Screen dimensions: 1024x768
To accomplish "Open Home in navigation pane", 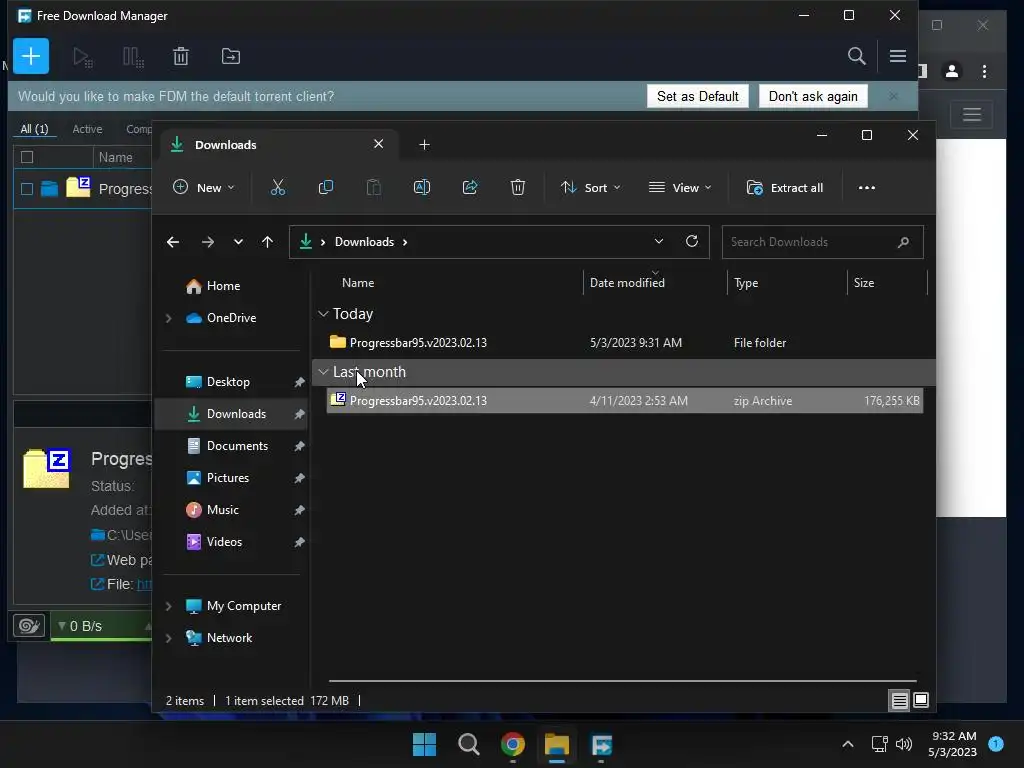I will [x=223, y=286].
